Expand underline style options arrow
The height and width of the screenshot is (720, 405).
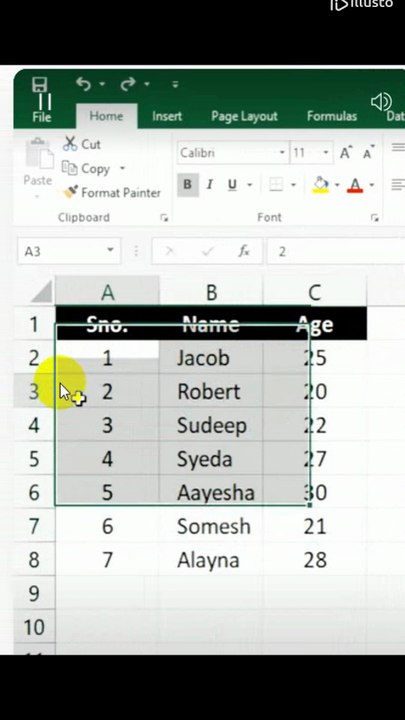tap(250, 185)
